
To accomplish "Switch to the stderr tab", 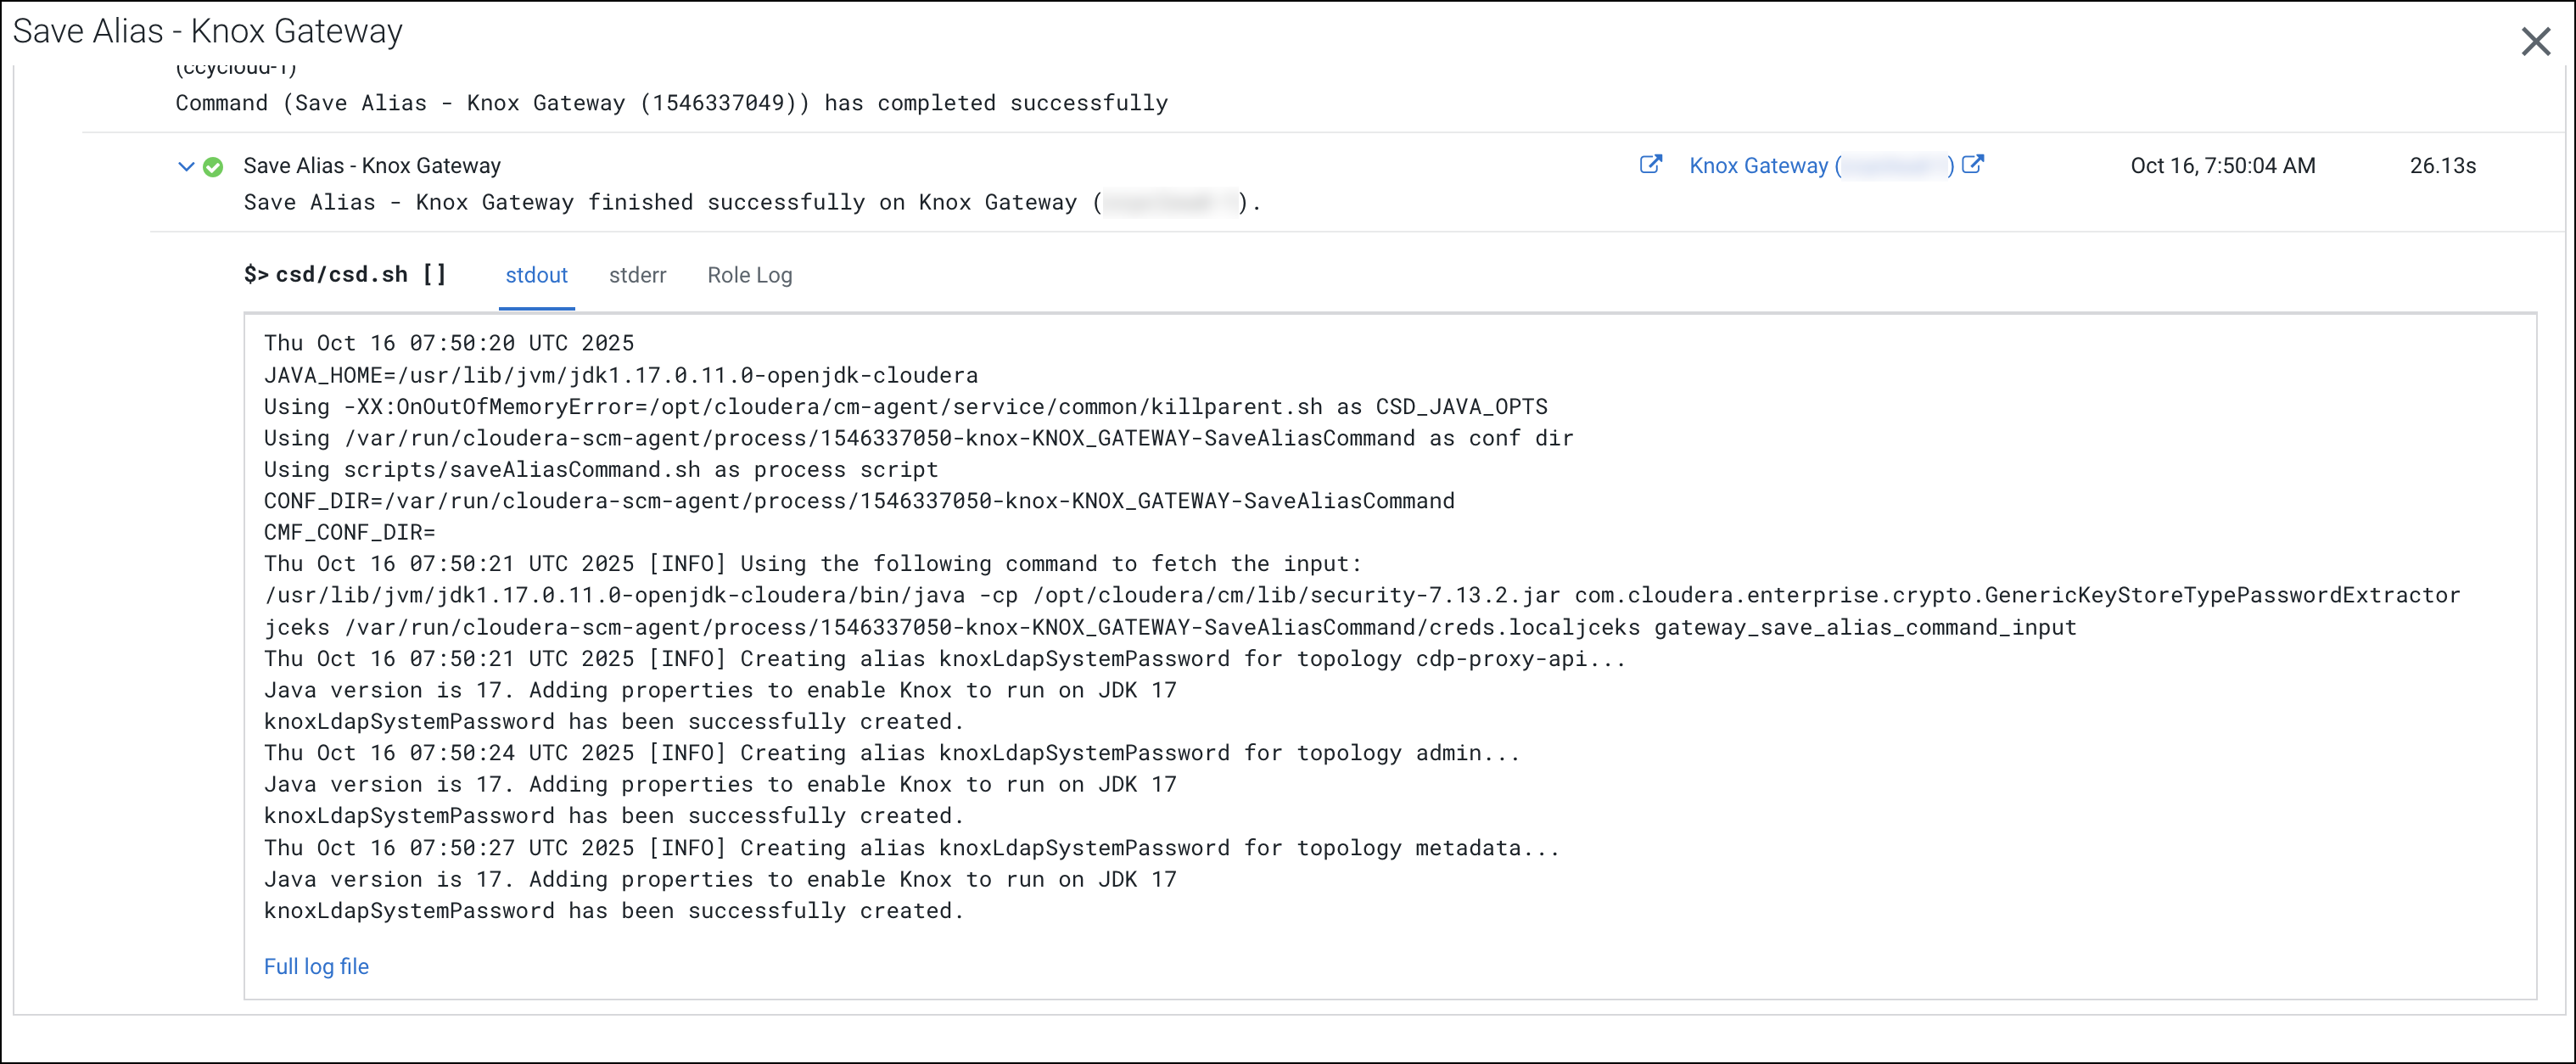I will (x=637, y=275).
